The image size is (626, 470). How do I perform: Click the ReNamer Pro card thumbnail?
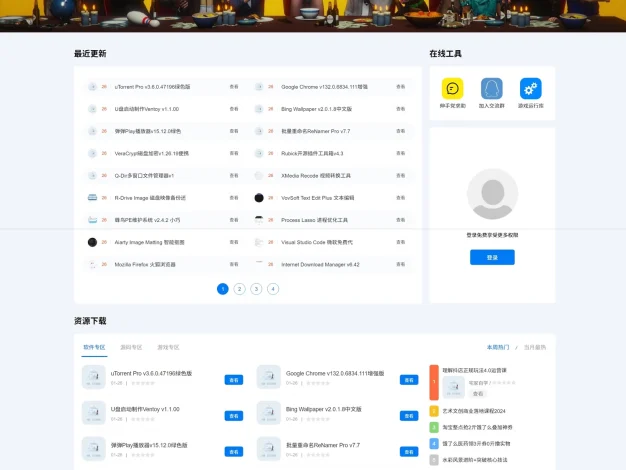tap(269, 449)
